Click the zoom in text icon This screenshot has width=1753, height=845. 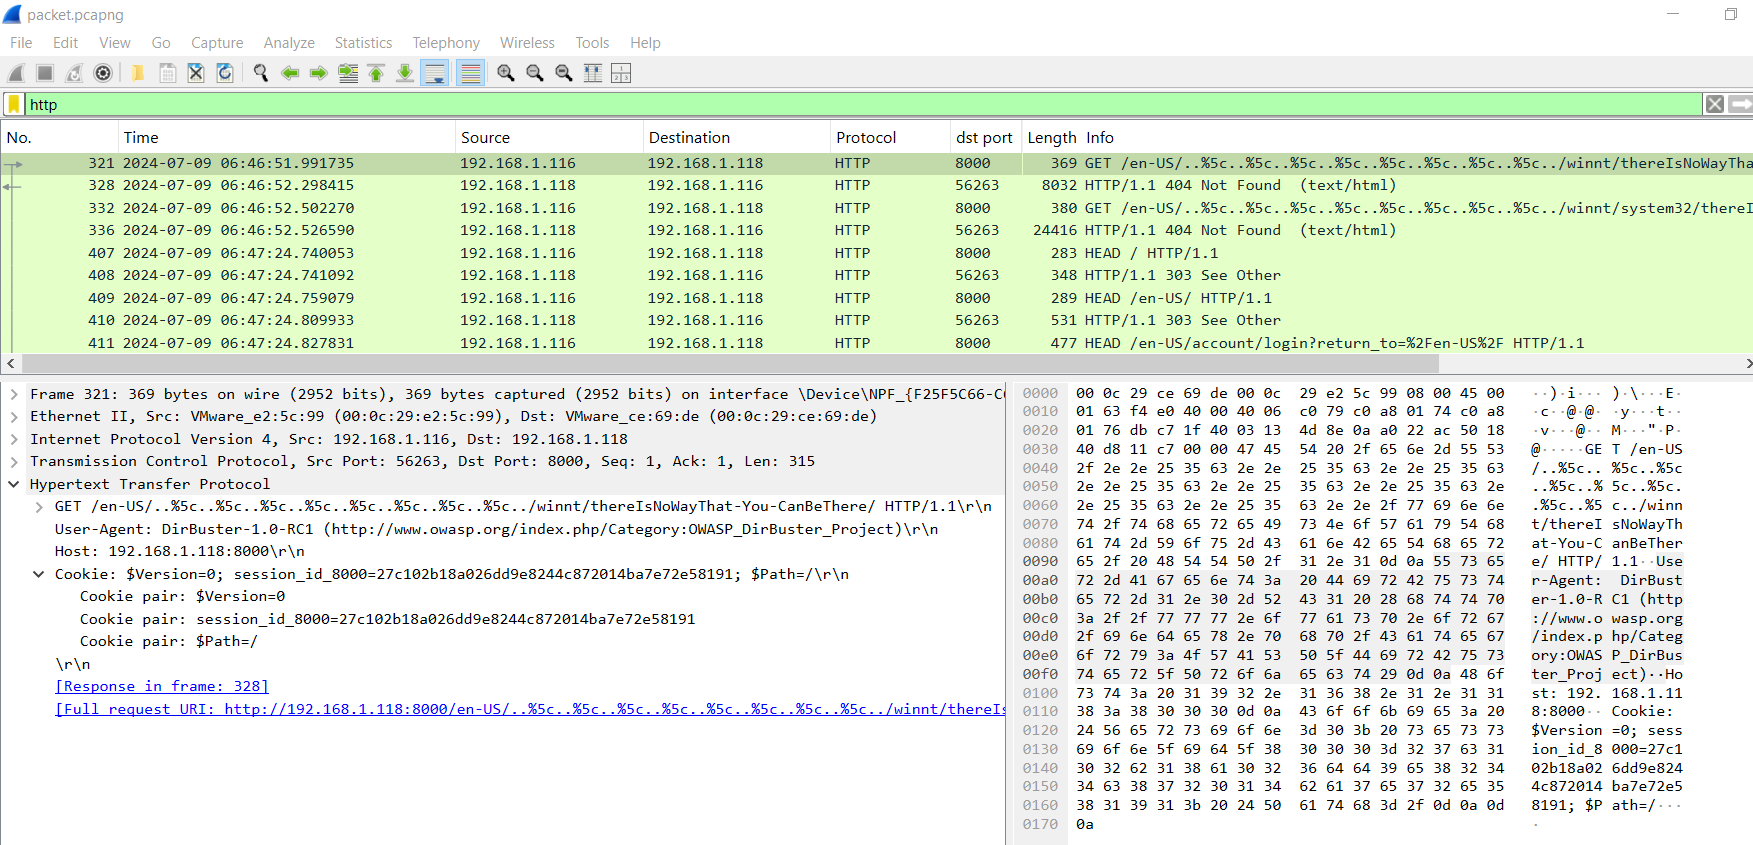click(x=506, y=73)
